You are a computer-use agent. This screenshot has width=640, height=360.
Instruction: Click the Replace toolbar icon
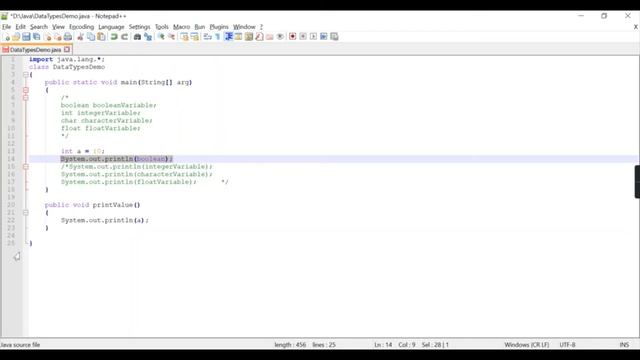[148, 37]
